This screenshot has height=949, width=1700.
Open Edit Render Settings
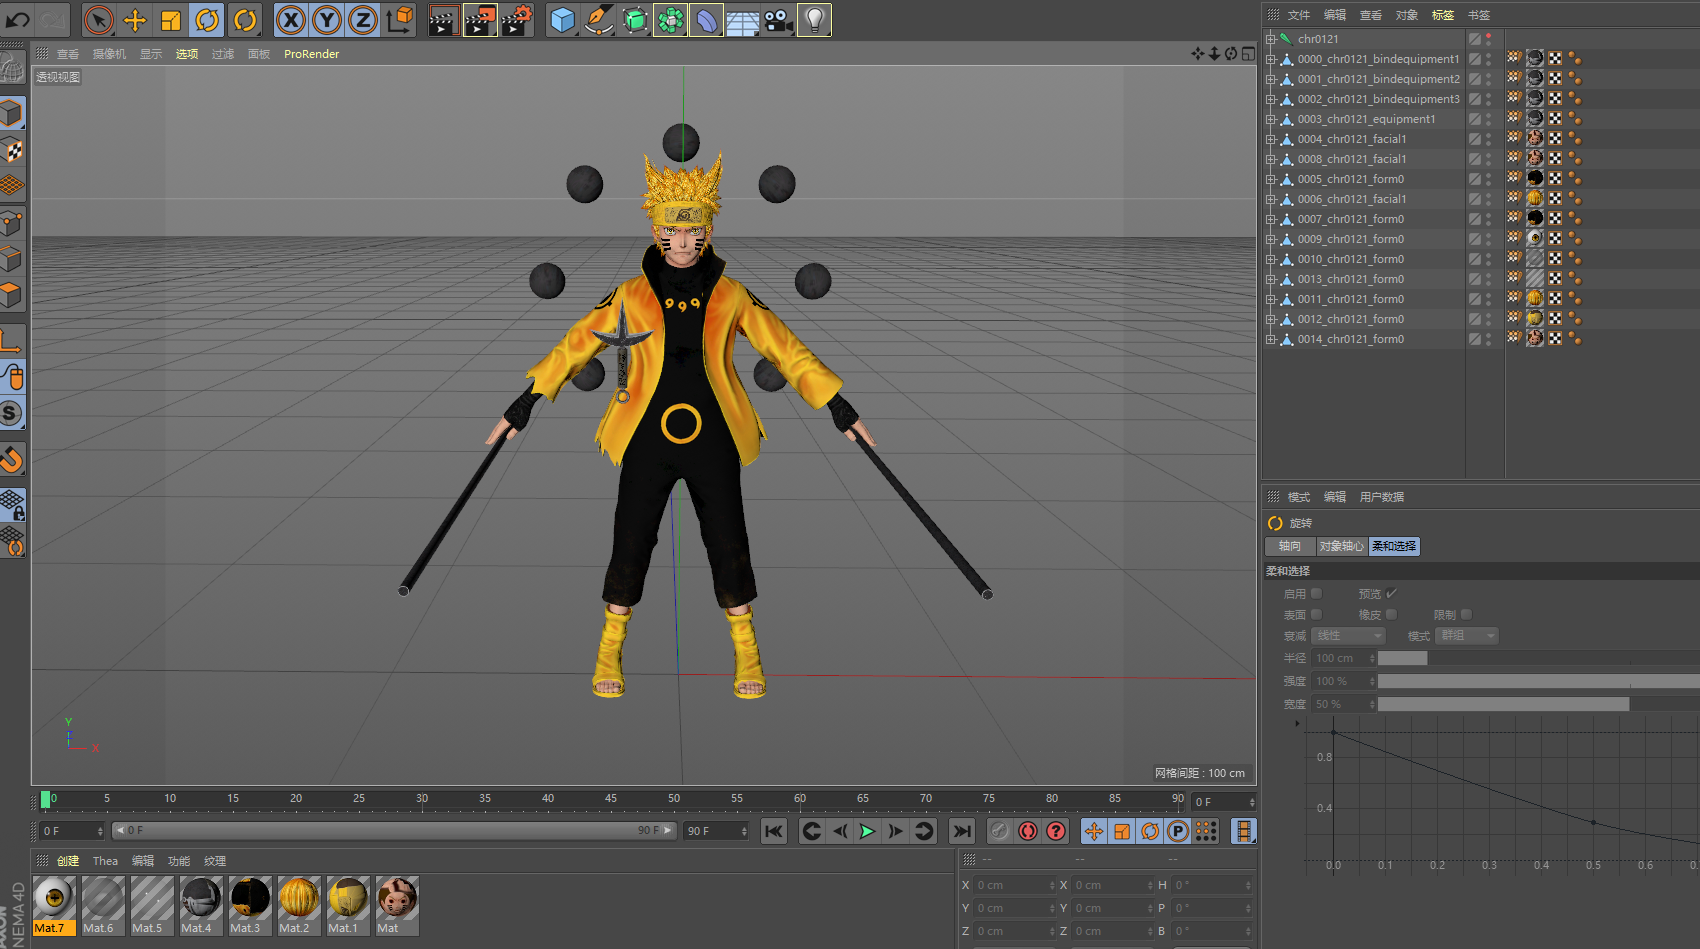(x=517, y=20)
